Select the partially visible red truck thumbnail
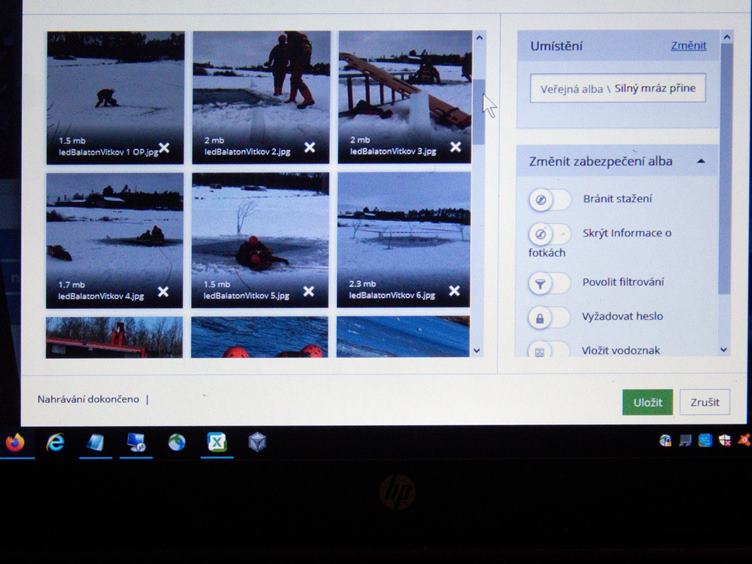 [114, 337]
